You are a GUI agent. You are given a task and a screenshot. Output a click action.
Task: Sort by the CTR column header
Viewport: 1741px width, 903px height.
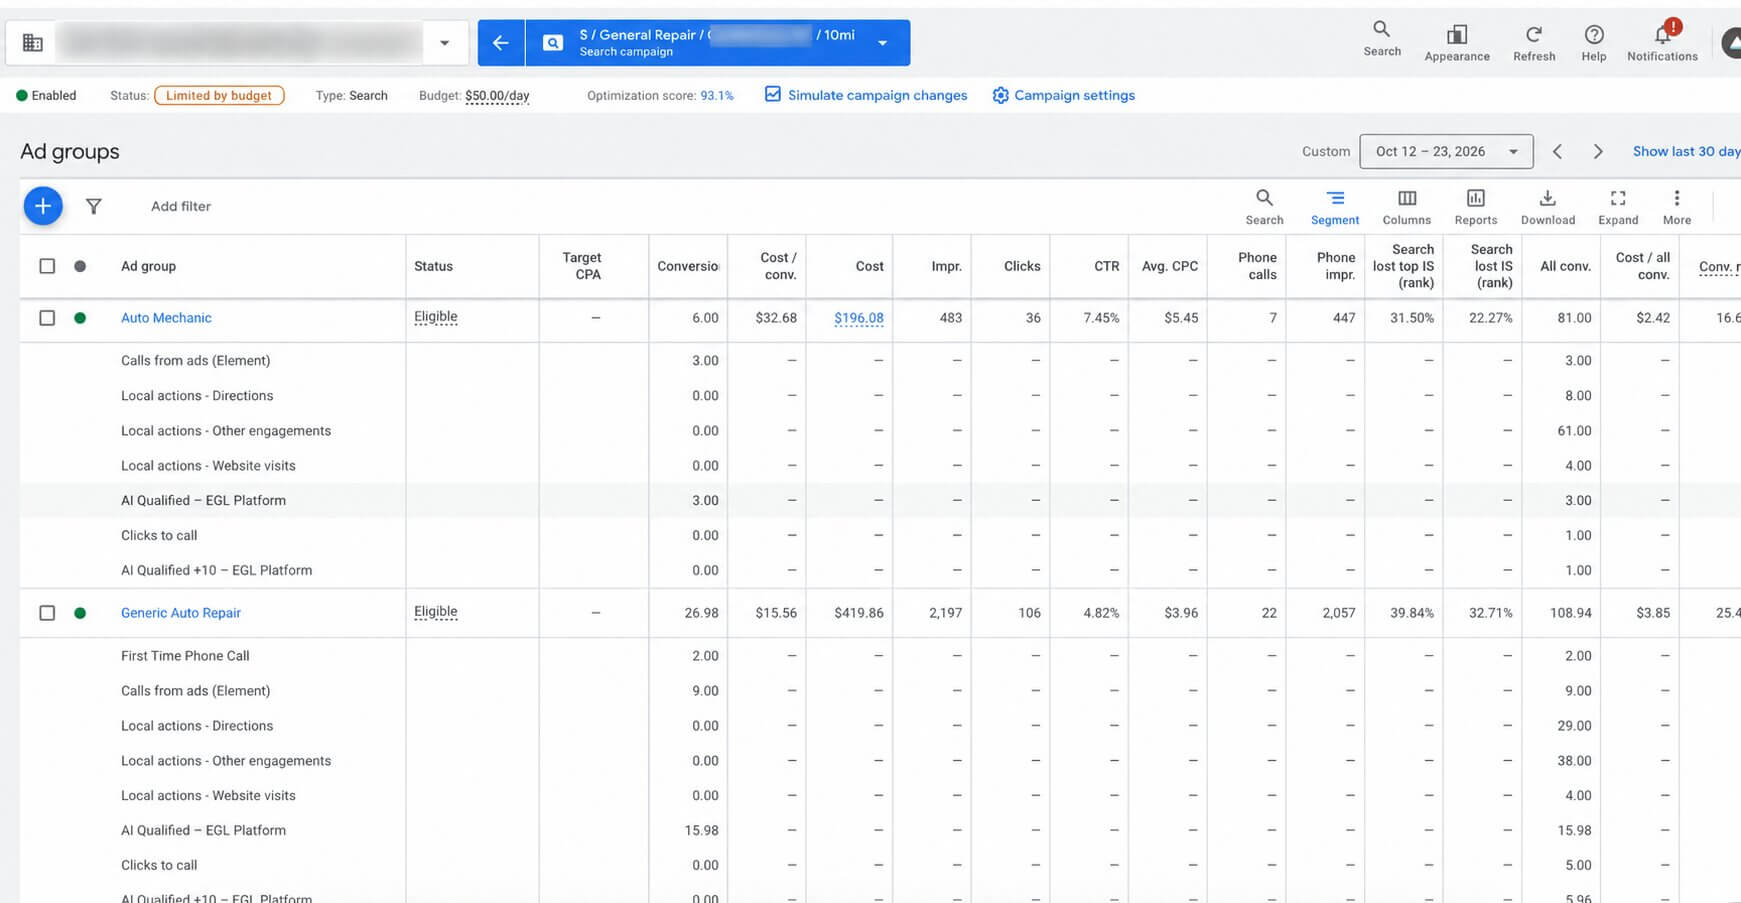[x=1106, y=266]
